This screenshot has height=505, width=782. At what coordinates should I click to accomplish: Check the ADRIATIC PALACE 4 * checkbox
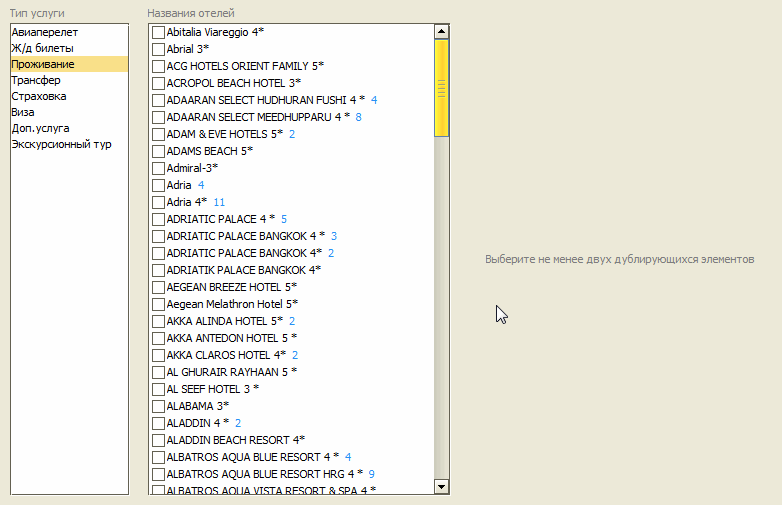click(158, 219)
